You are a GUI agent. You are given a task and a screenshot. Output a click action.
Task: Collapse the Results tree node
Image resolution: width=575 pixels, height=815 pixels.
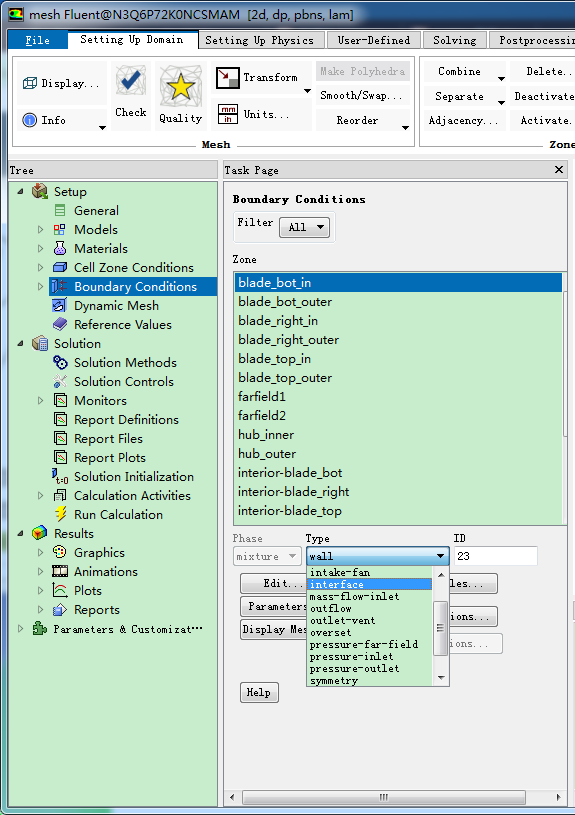(x=20, y=534)
